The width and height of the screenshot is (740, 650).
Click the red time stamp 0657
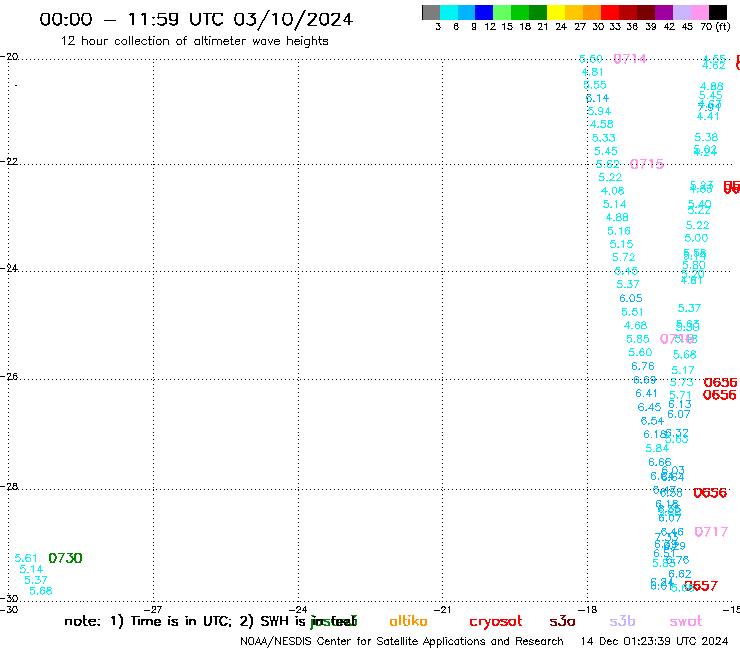701,586
